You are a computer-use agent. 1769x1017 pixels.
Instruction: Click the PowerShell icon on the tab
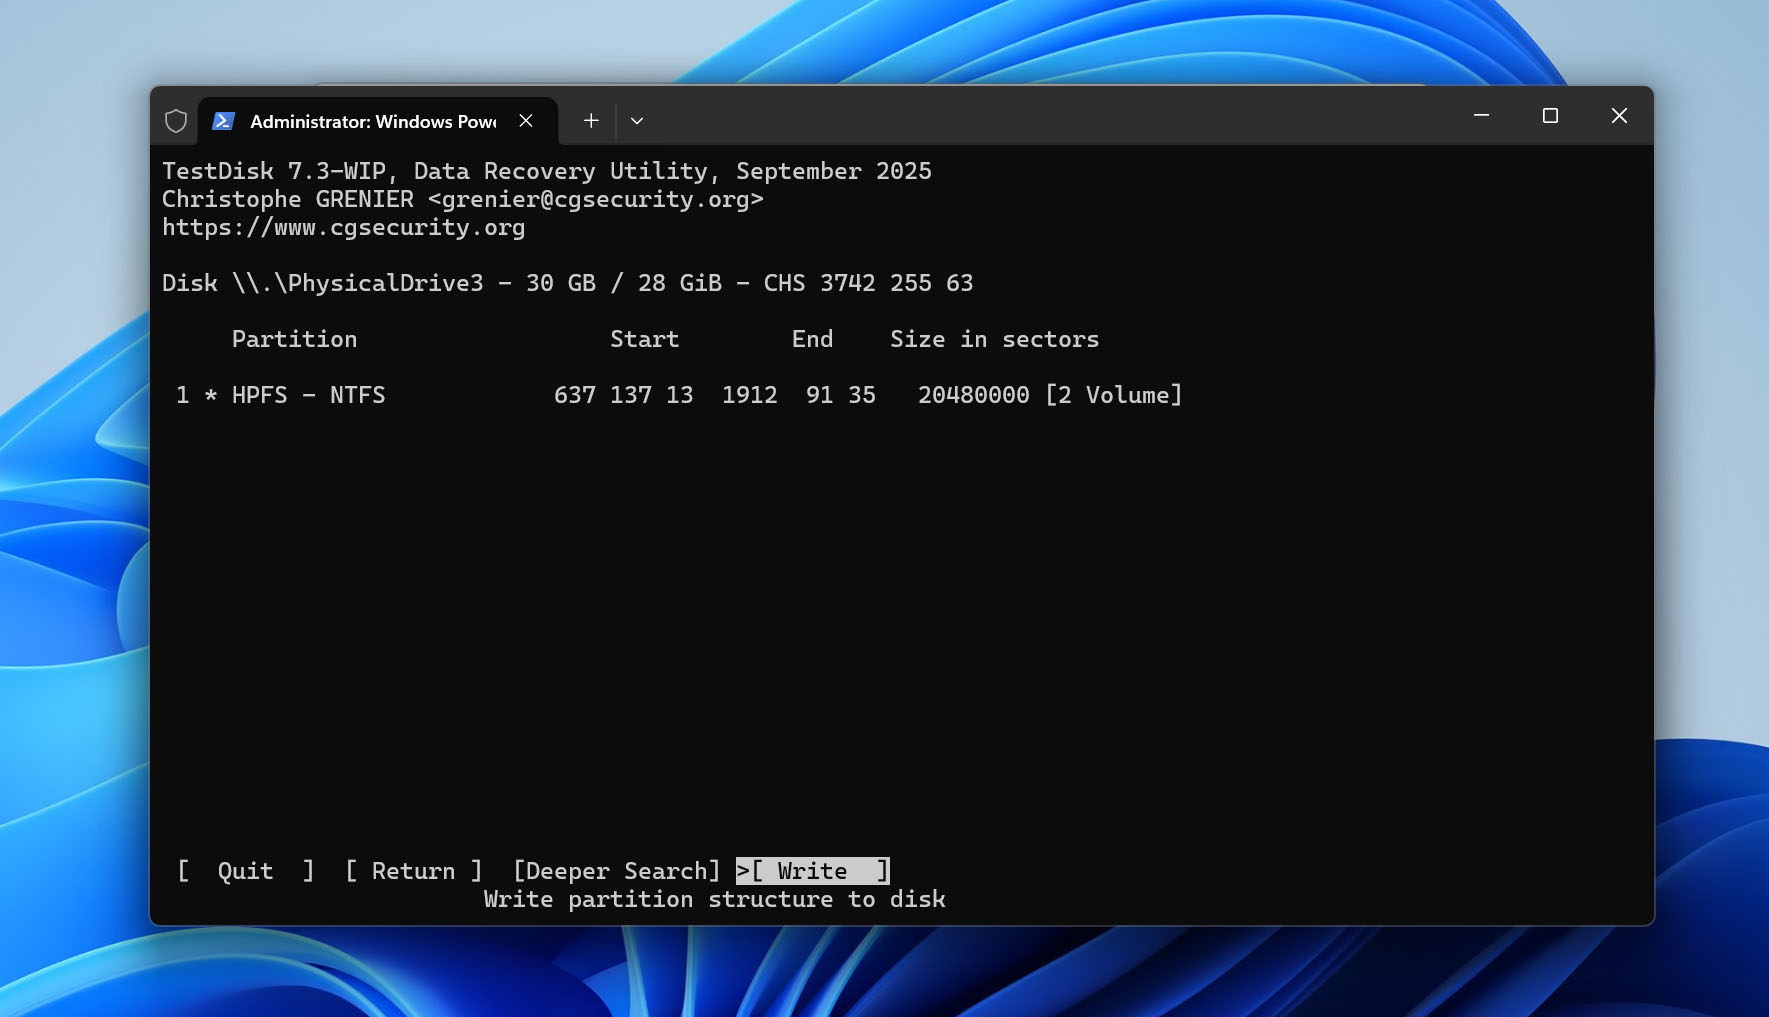224,121
